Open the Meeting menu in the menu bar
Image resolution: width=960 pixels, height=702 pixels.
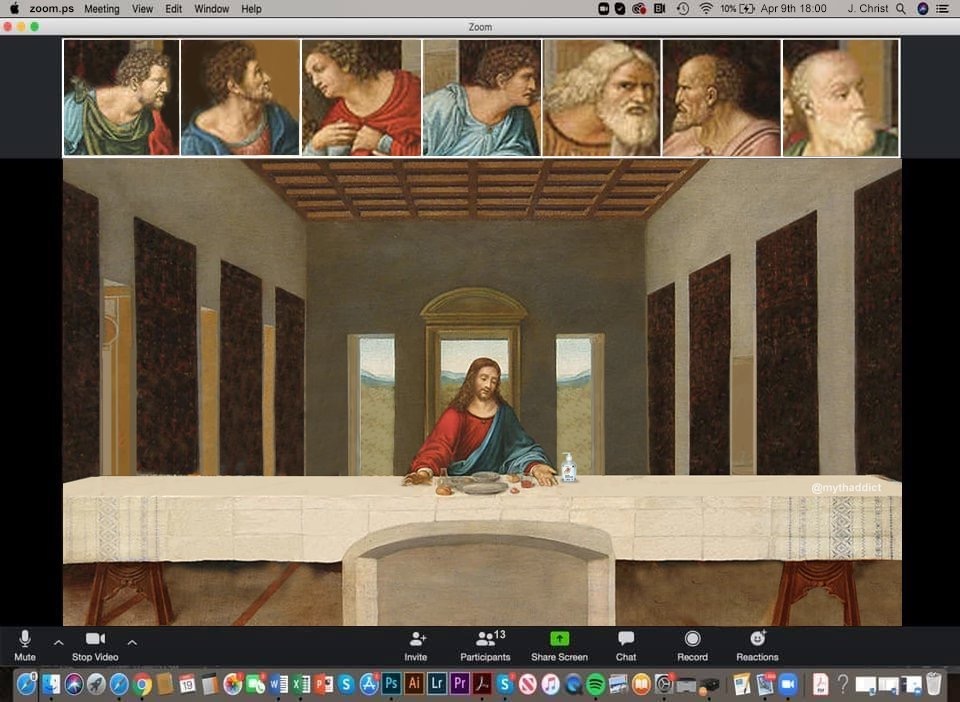102,9
